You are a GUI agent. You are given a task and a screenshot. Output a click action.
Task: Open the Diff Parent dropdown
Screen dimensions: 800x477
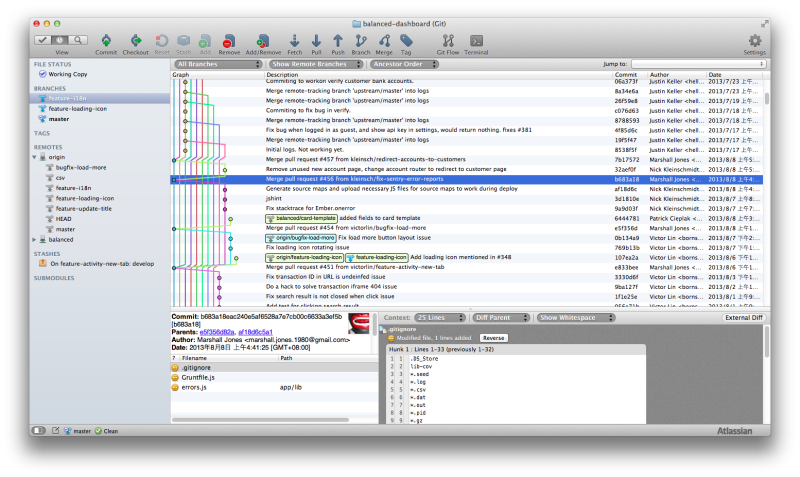pyautogui.click(x=501, y=317)
